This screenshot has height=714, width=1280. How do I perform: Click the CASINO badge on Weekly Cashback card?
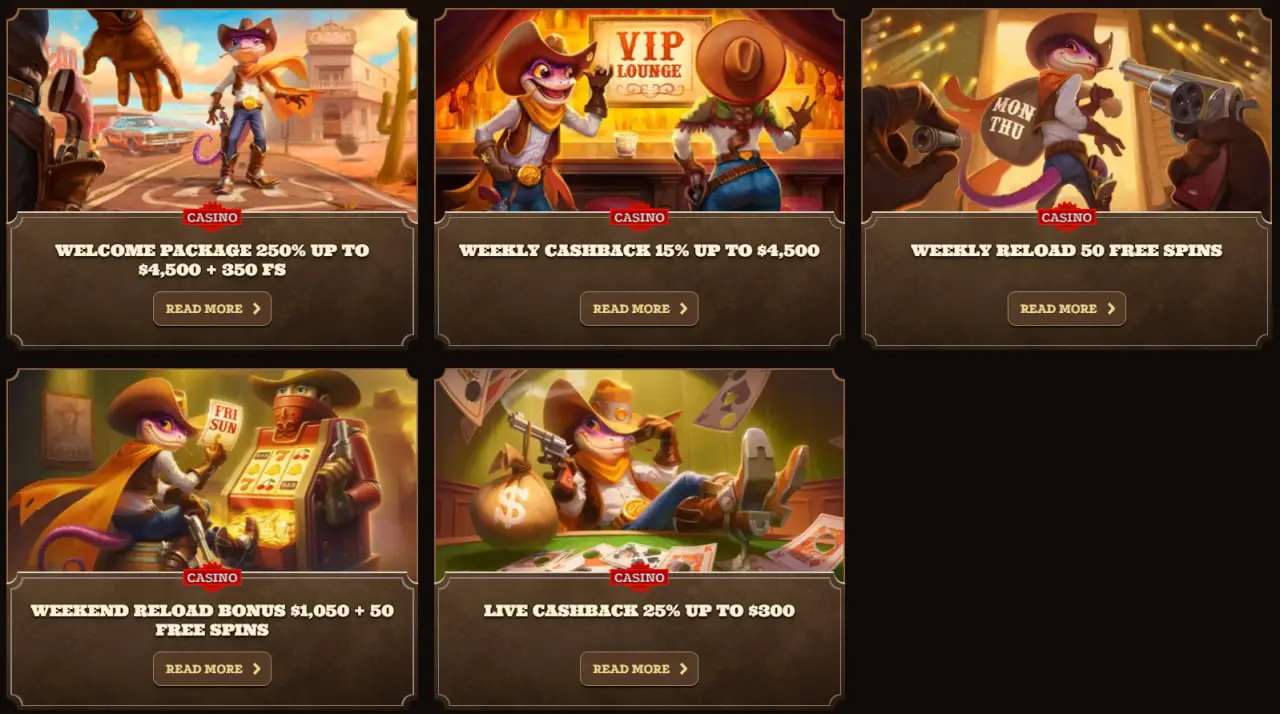tap(639, 217)
